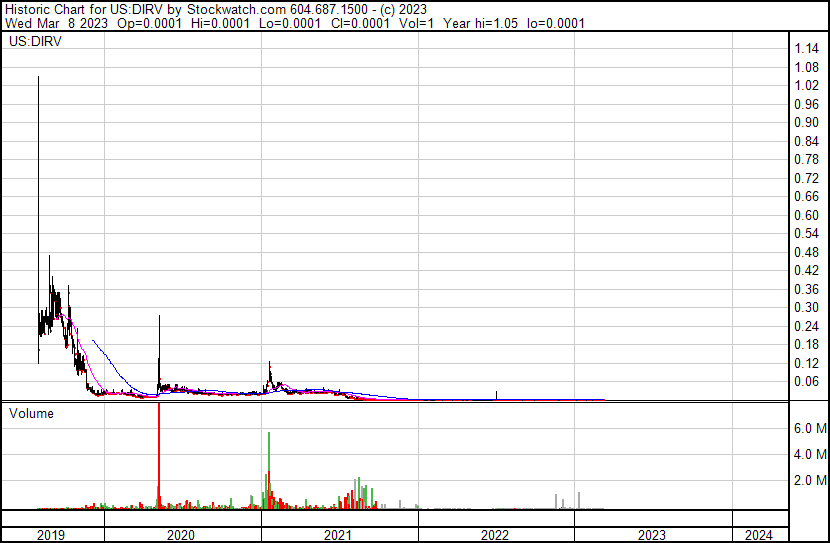Click the 0.06 price axis value

click(x=806, y=382)
